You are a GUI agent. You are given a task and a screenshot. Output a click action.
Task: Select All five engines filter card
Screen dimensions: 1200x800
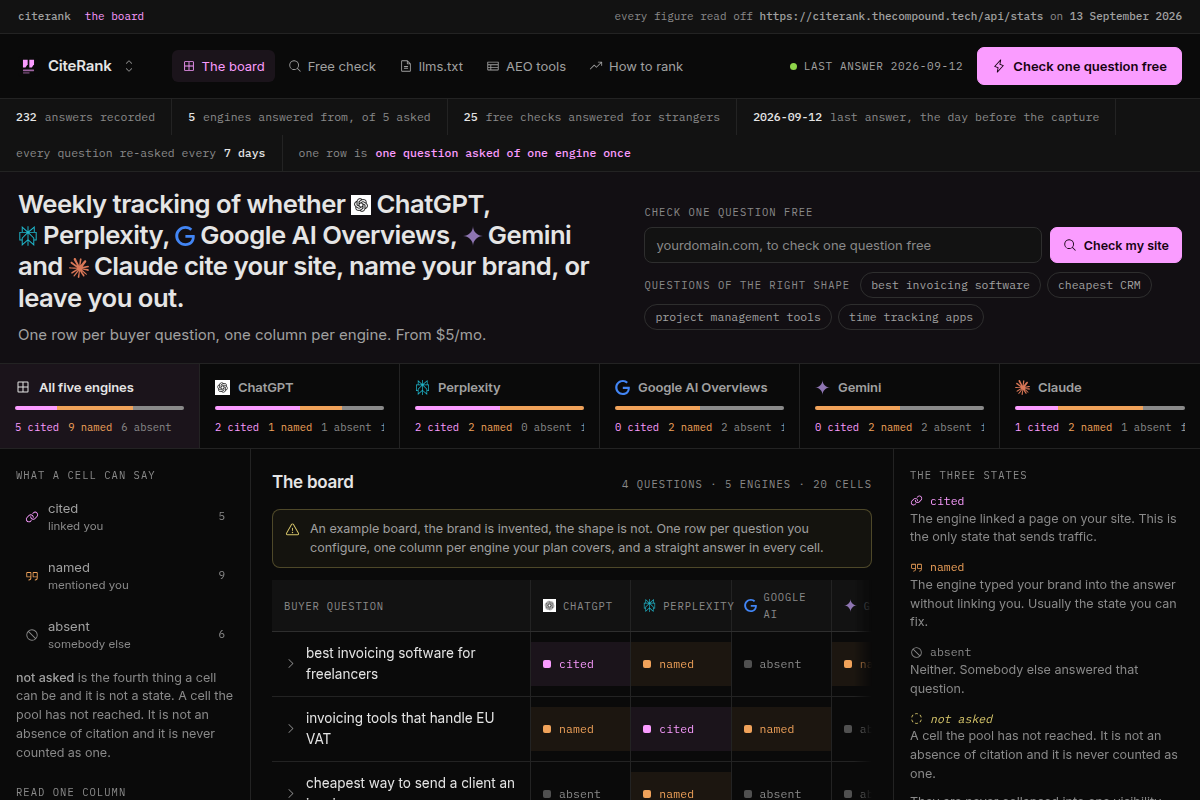point(100,406)
